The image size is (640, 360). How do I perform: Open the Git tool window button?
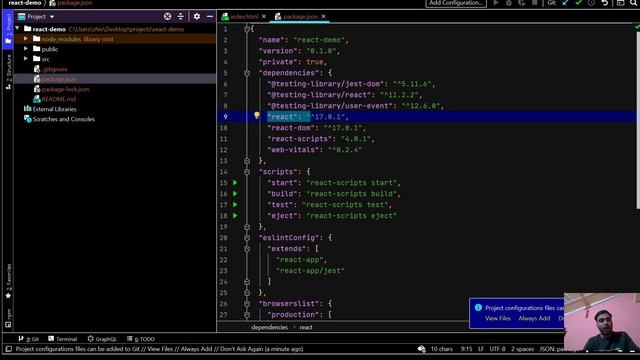coord(29,339)
